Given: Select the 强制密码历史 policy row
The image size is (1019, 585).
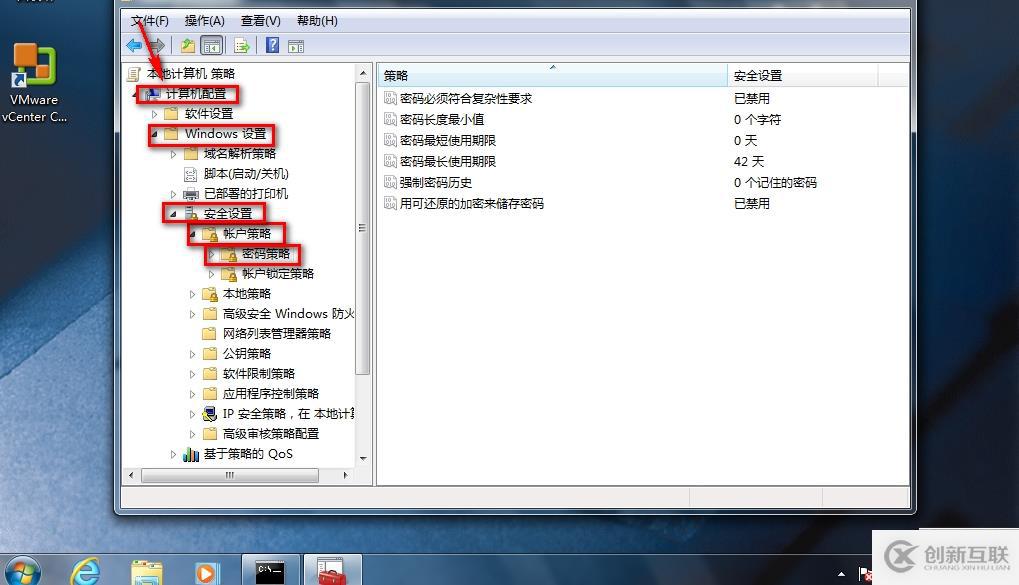Looking at the screenshot, I should pos(643,182).
